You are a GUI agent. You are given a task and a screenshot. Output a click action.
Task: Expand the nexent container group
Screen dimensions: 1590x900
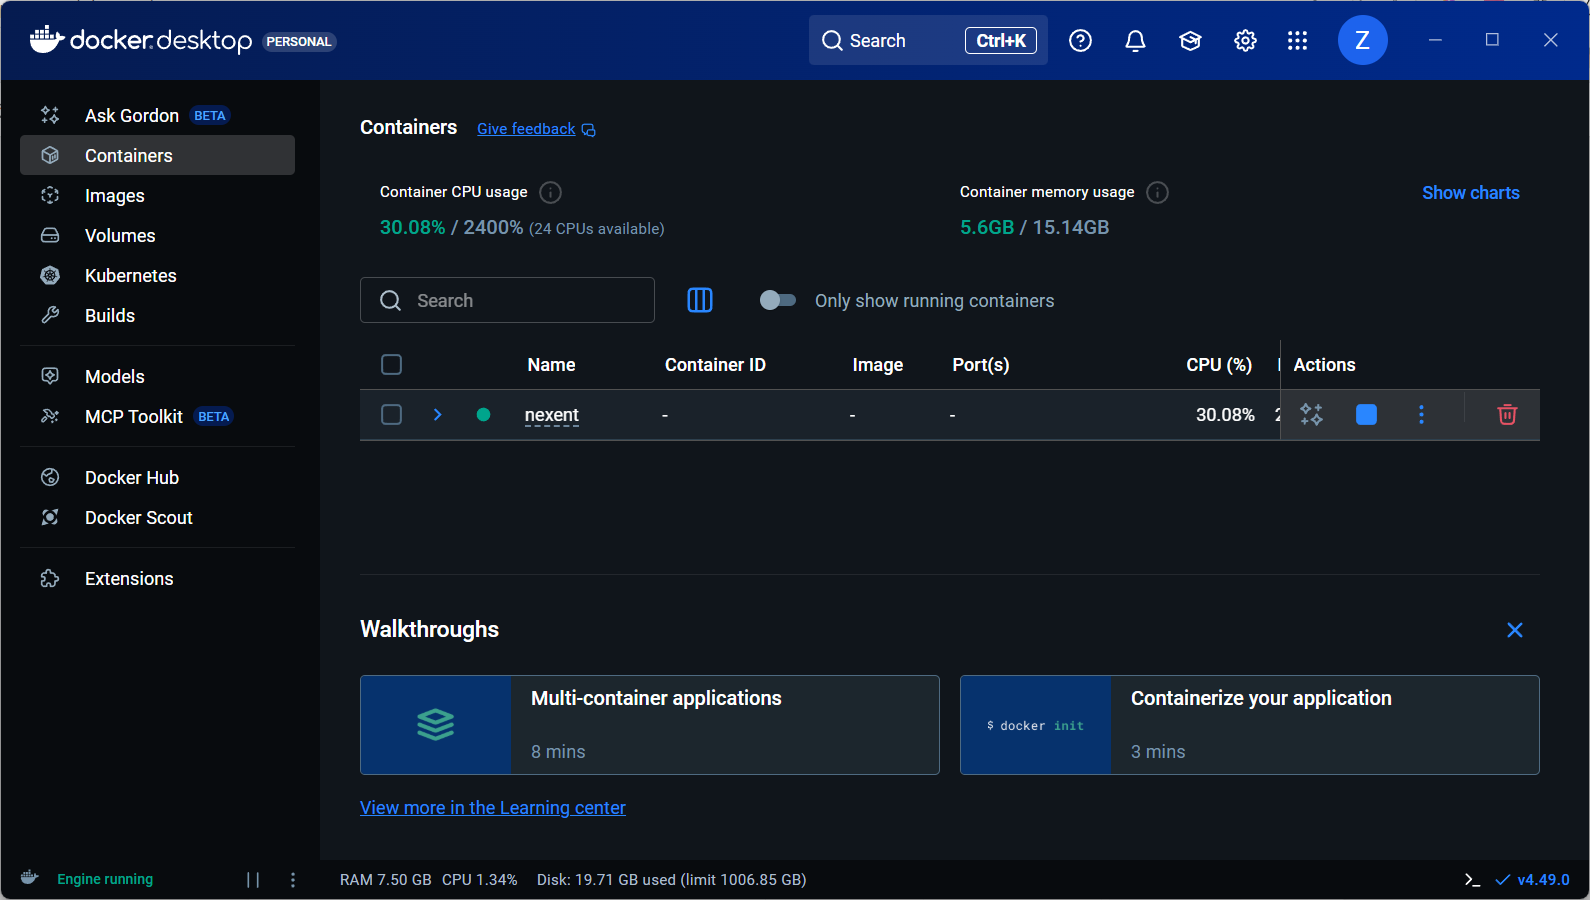(x=437, y=414)
